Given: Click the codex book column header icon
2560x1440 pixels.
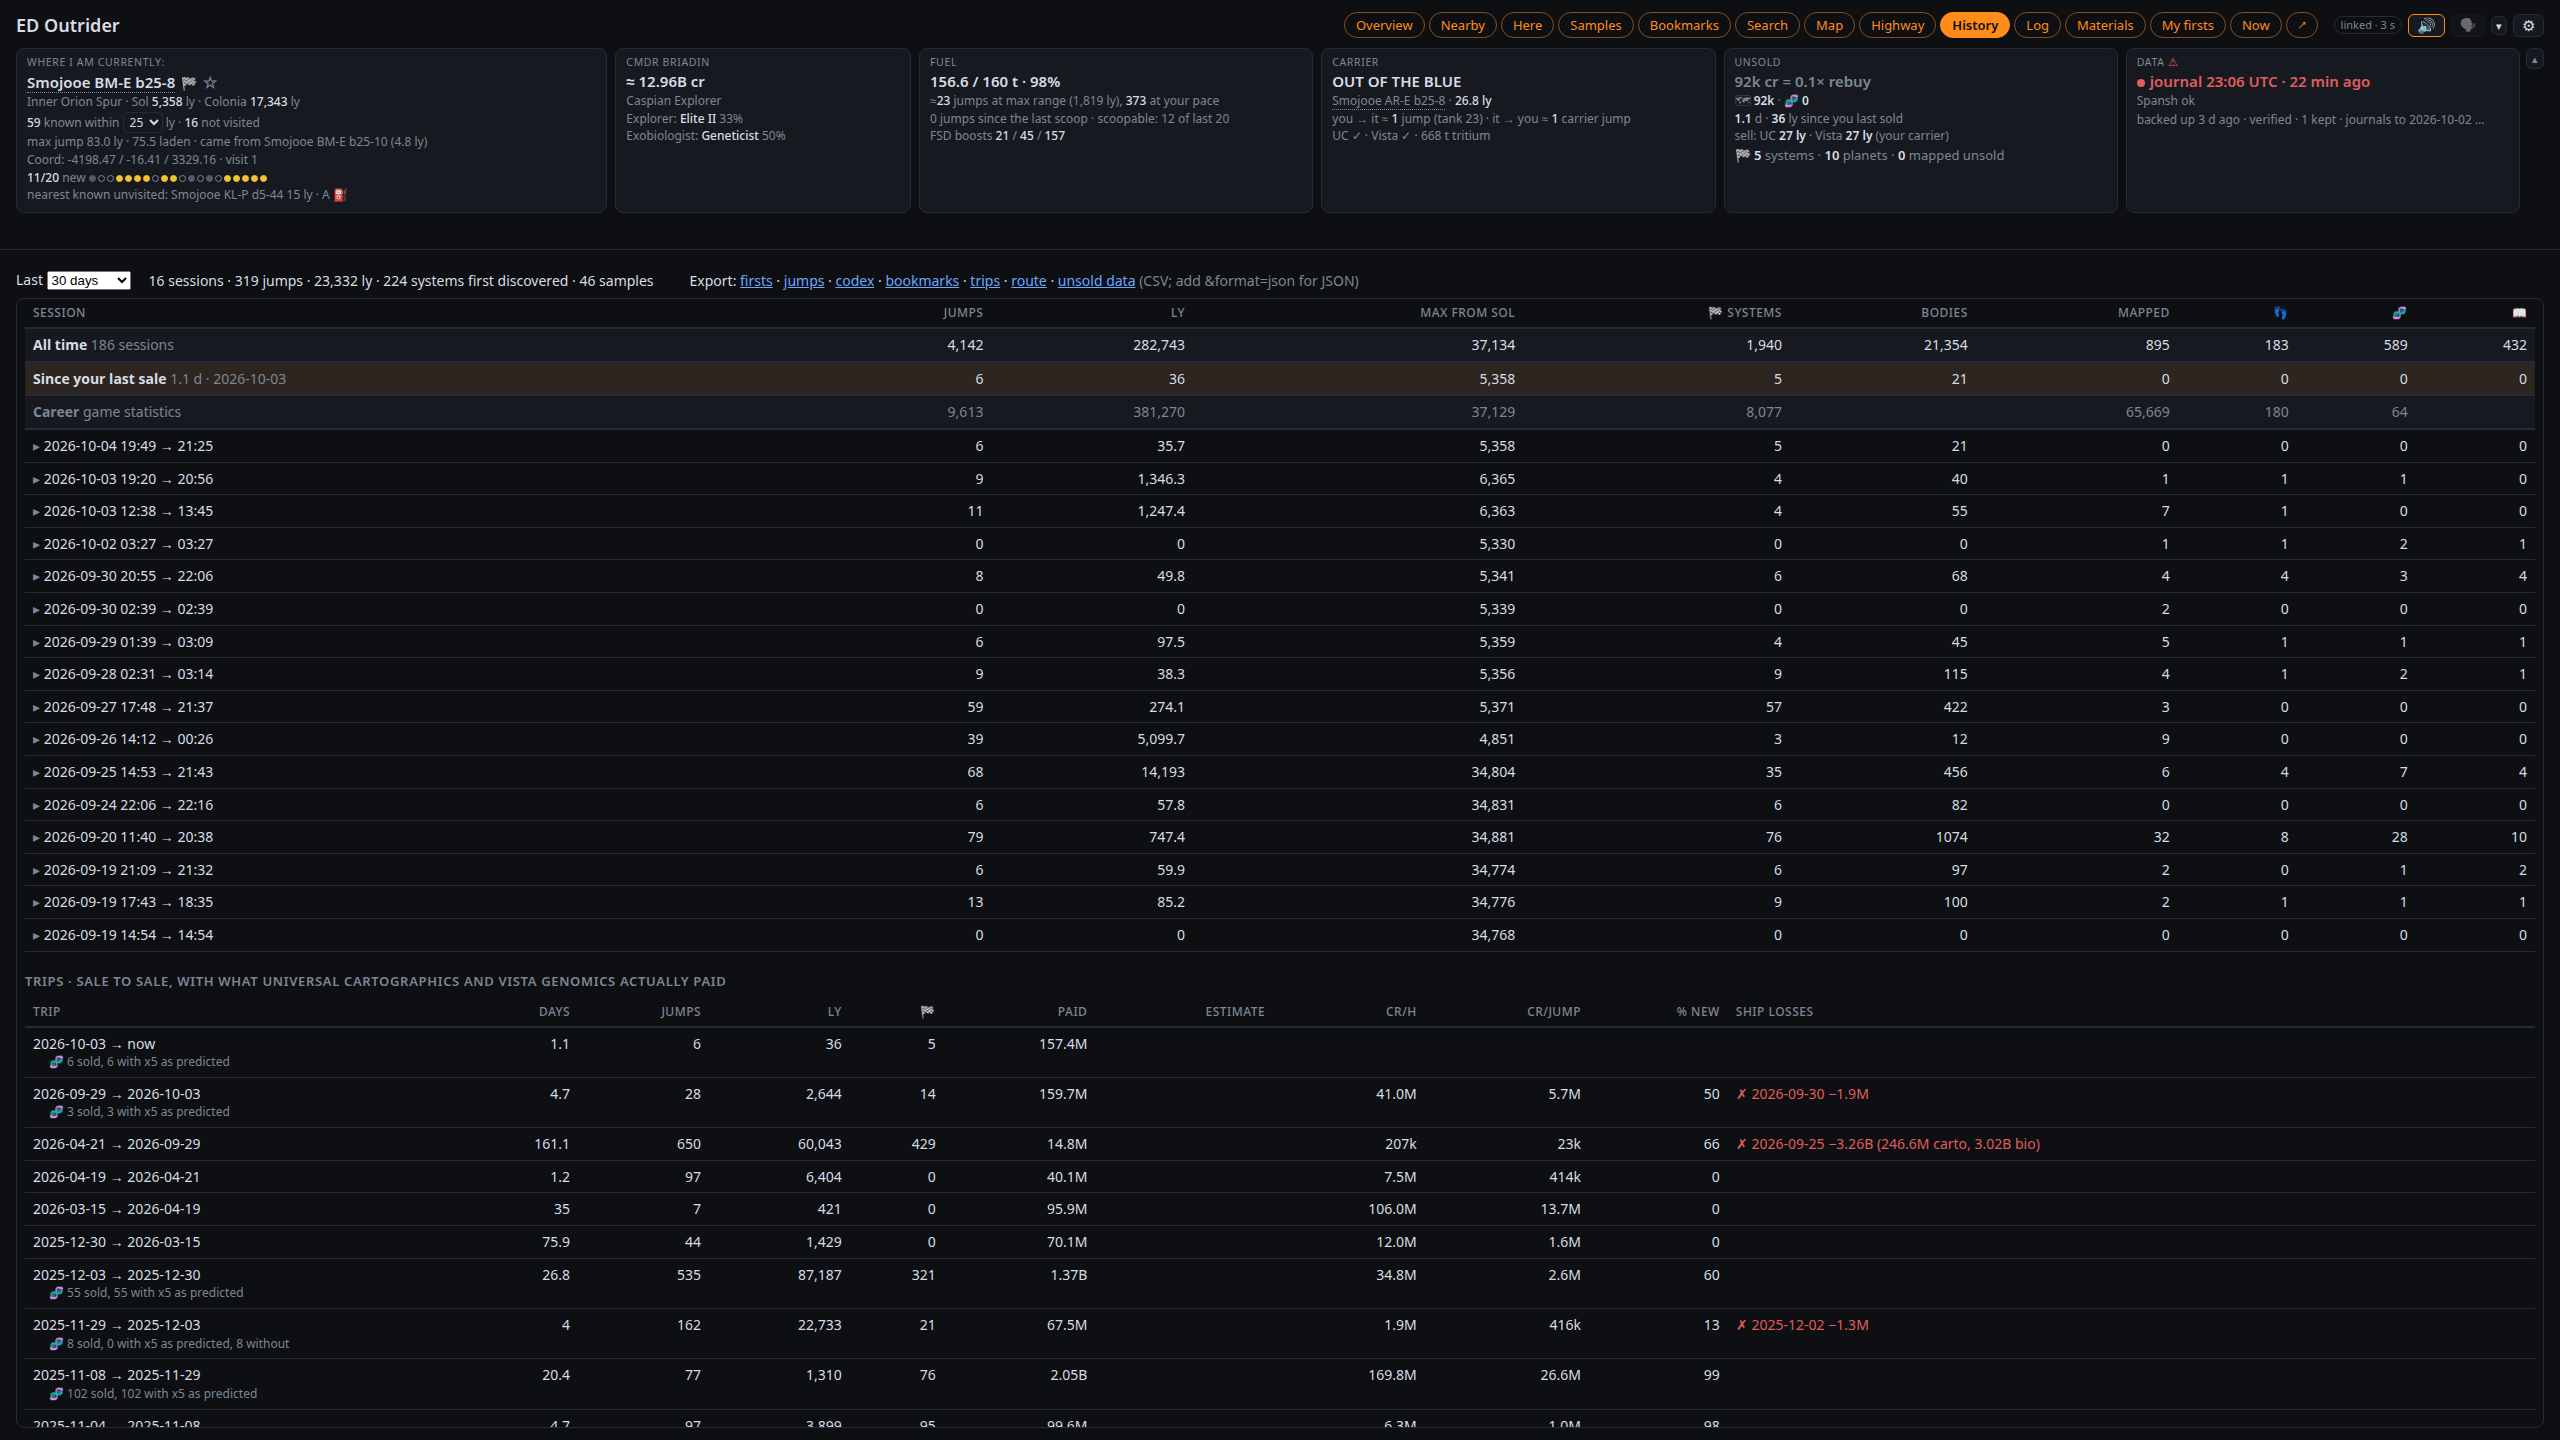Looking at the screenshot, I should [x=2519, y=313].
